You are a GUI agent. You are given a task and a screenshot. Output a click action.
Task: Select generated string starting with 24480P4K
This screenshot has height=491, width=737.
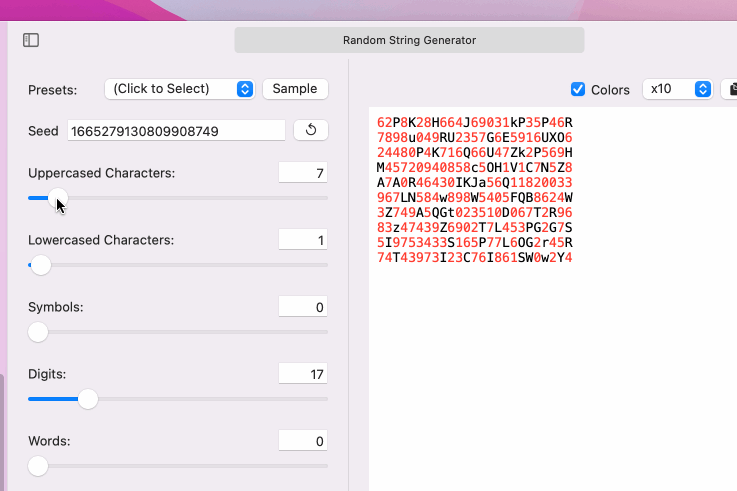(475, 153)
